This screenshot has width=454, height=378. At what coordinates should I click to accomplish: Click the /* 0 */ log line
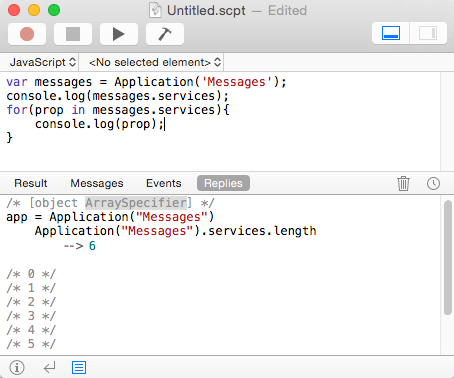pos(31,274)
